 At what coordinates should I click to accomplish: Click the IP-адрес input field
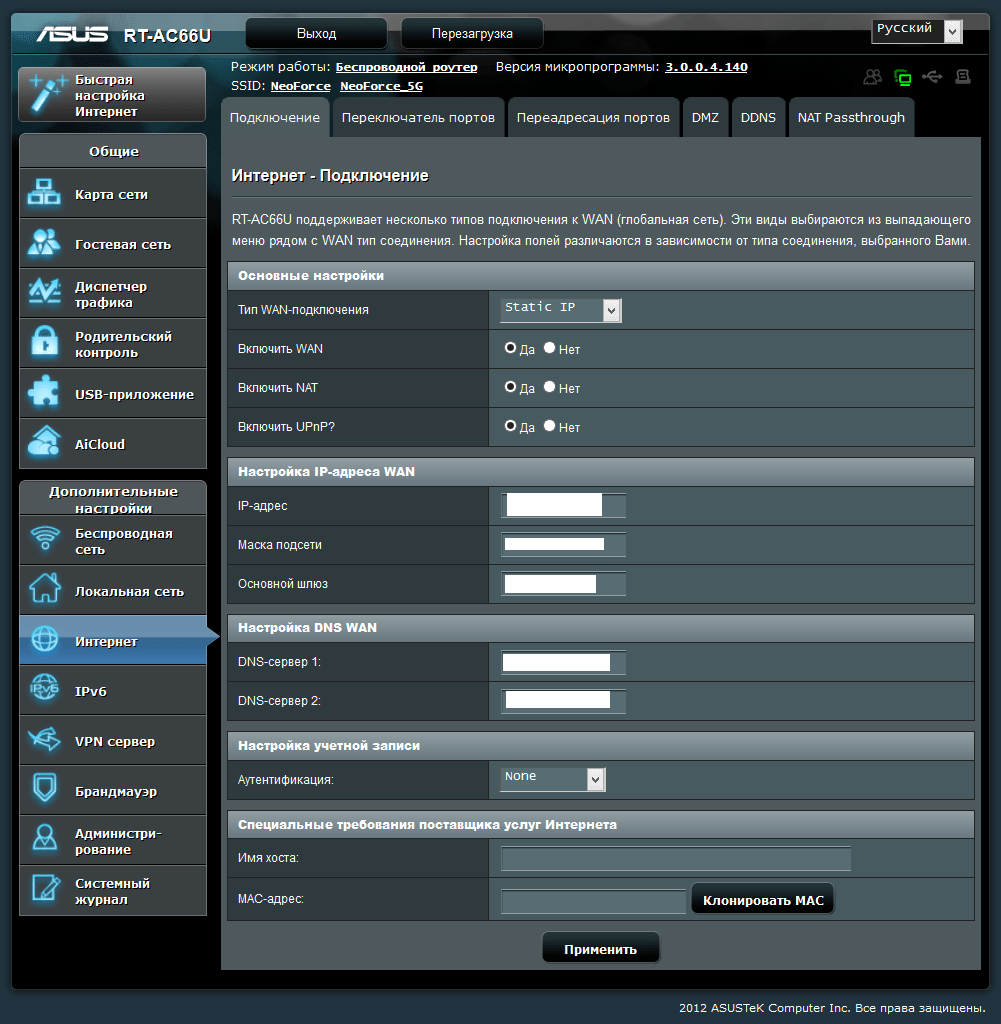pyautogui.click(x=564, y=505)
